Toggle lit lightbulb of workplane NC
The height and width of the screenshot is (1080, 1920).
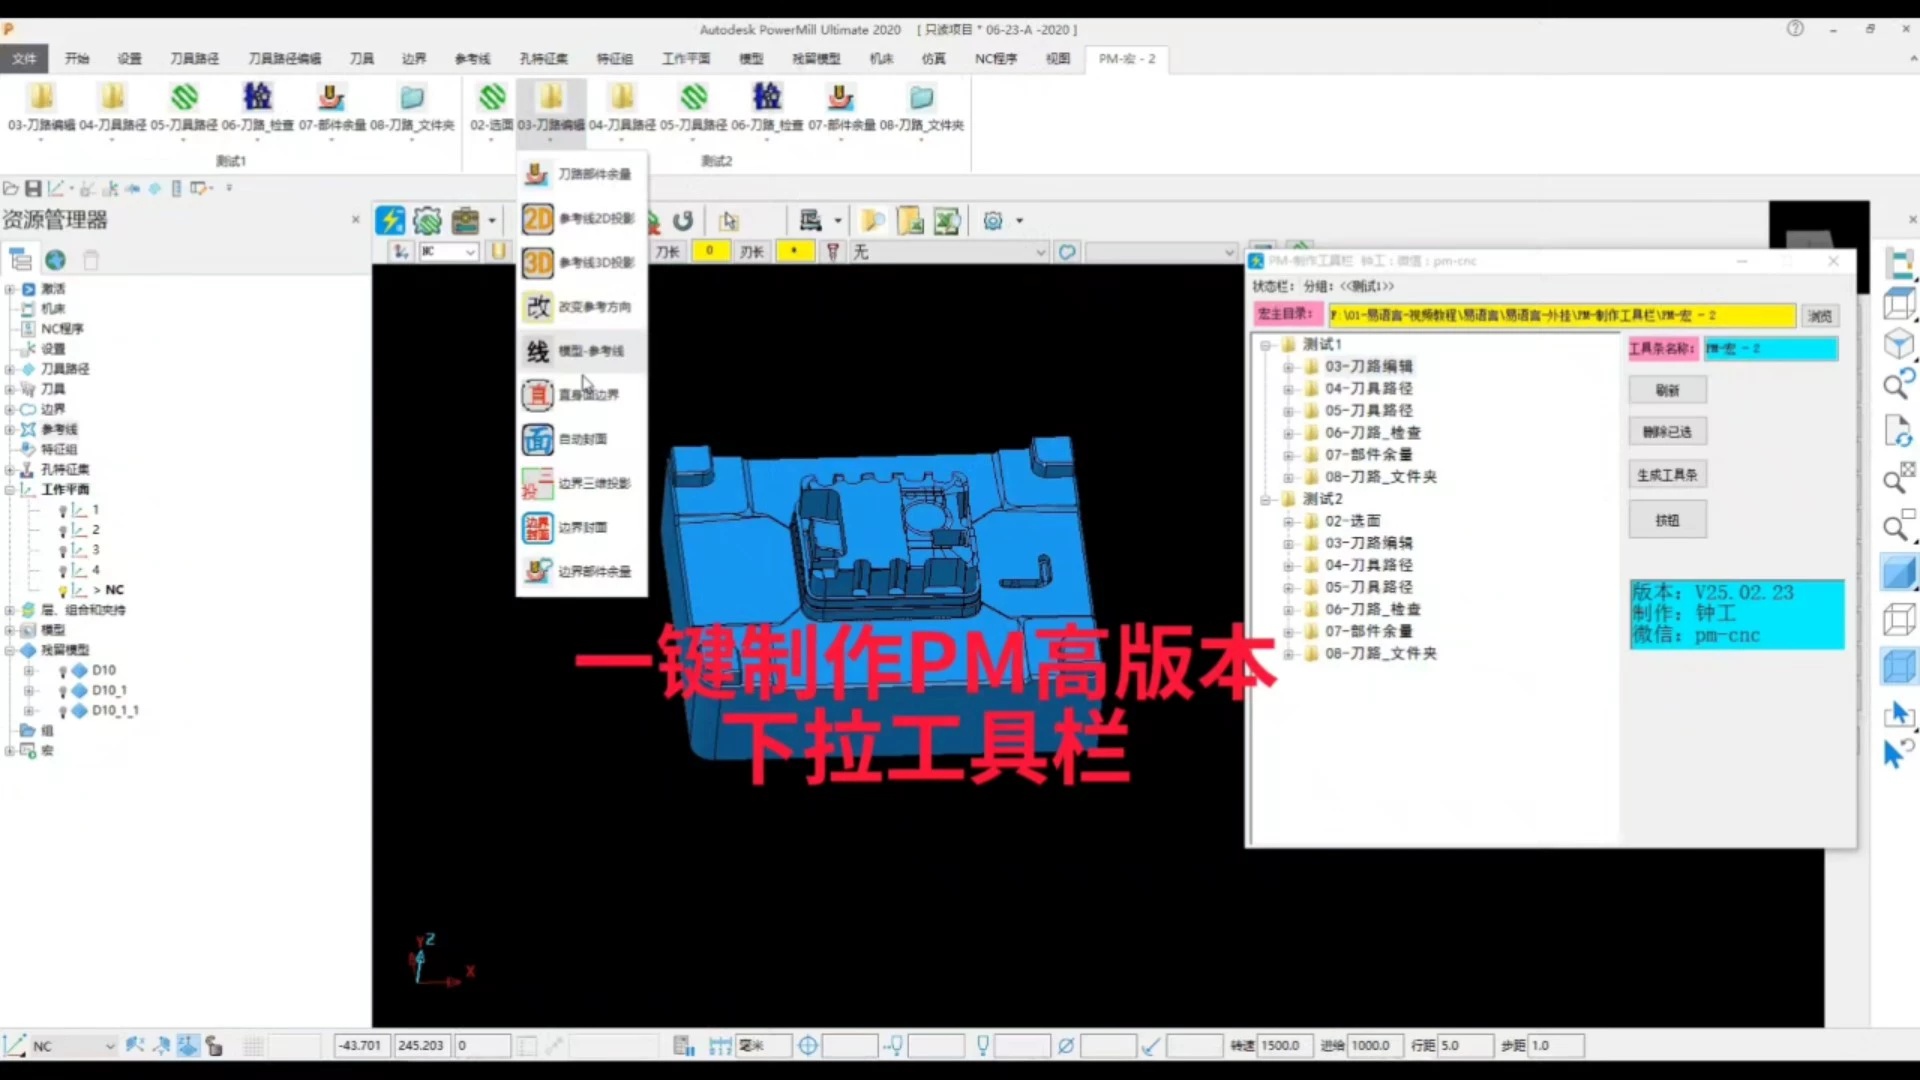[x=63, y=591]
